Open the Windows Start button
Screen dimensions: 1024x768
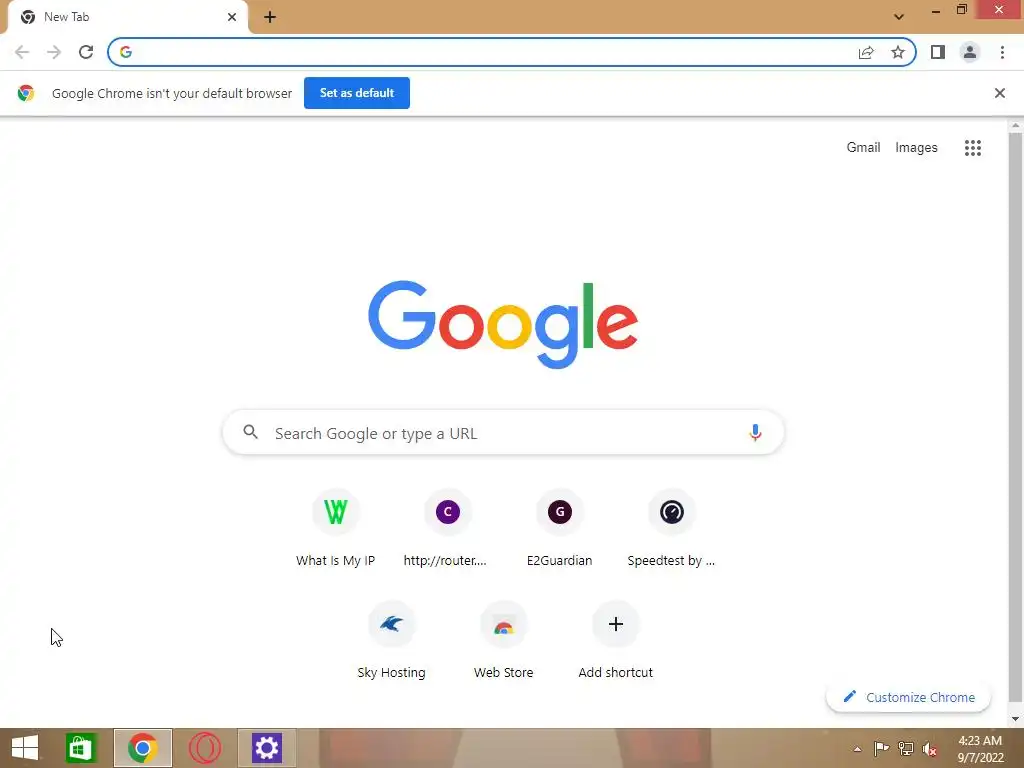[25, 748]
